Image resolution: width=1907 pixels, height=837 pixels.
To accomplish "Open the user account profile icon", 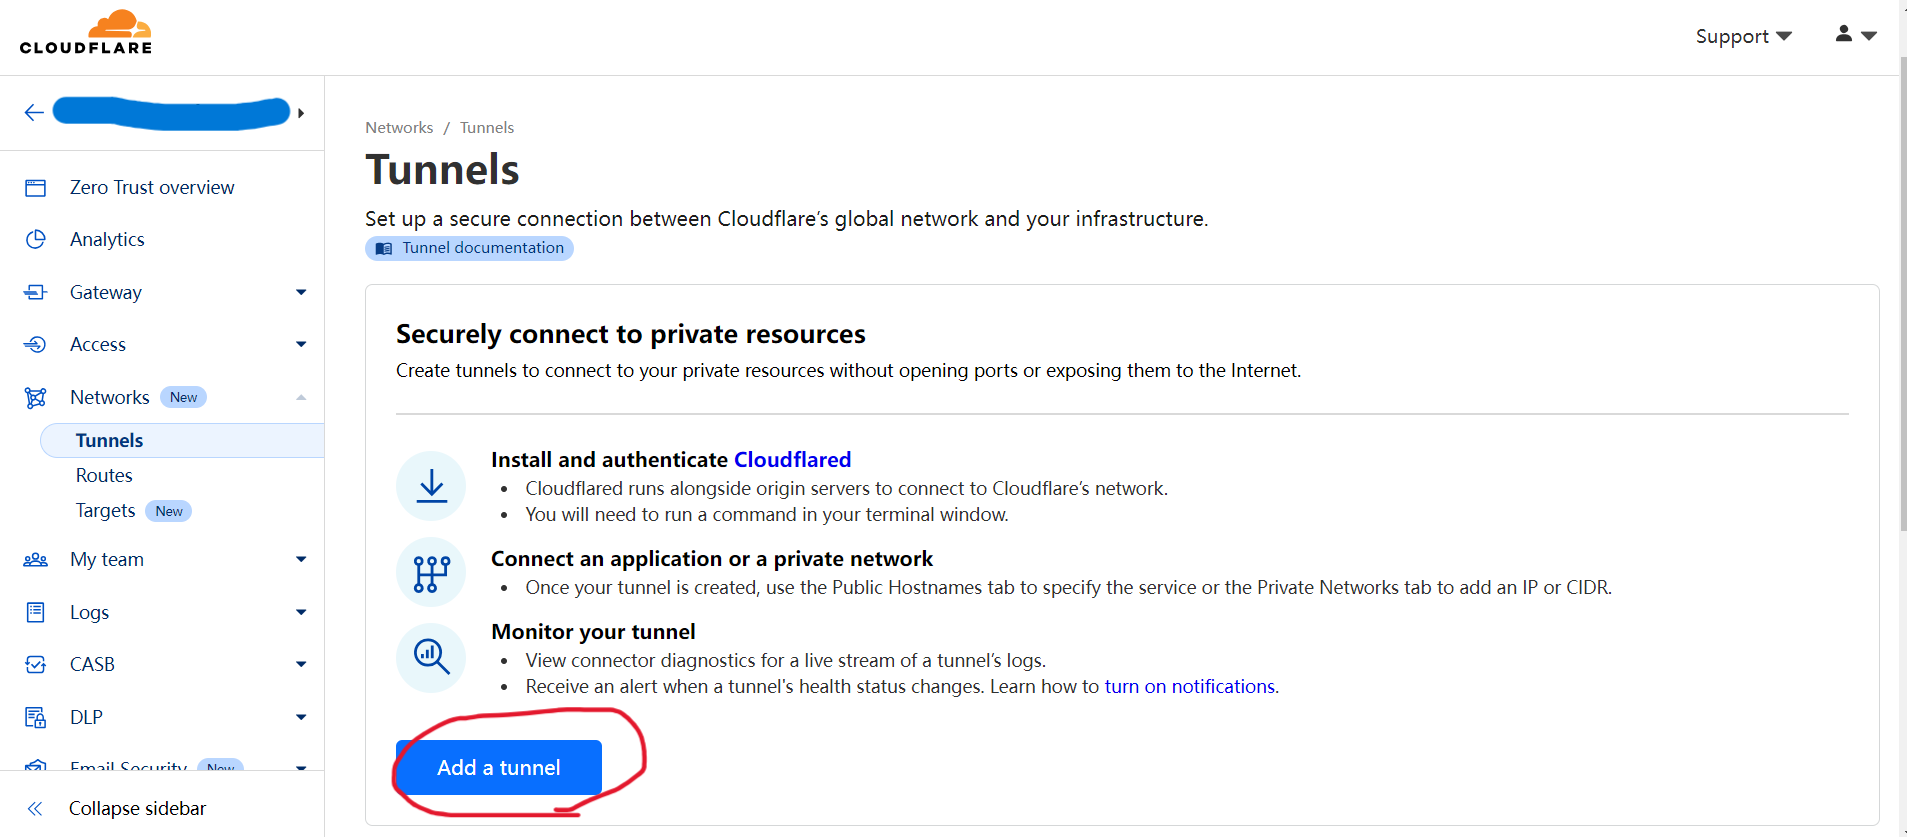I will coord(1855,35).
